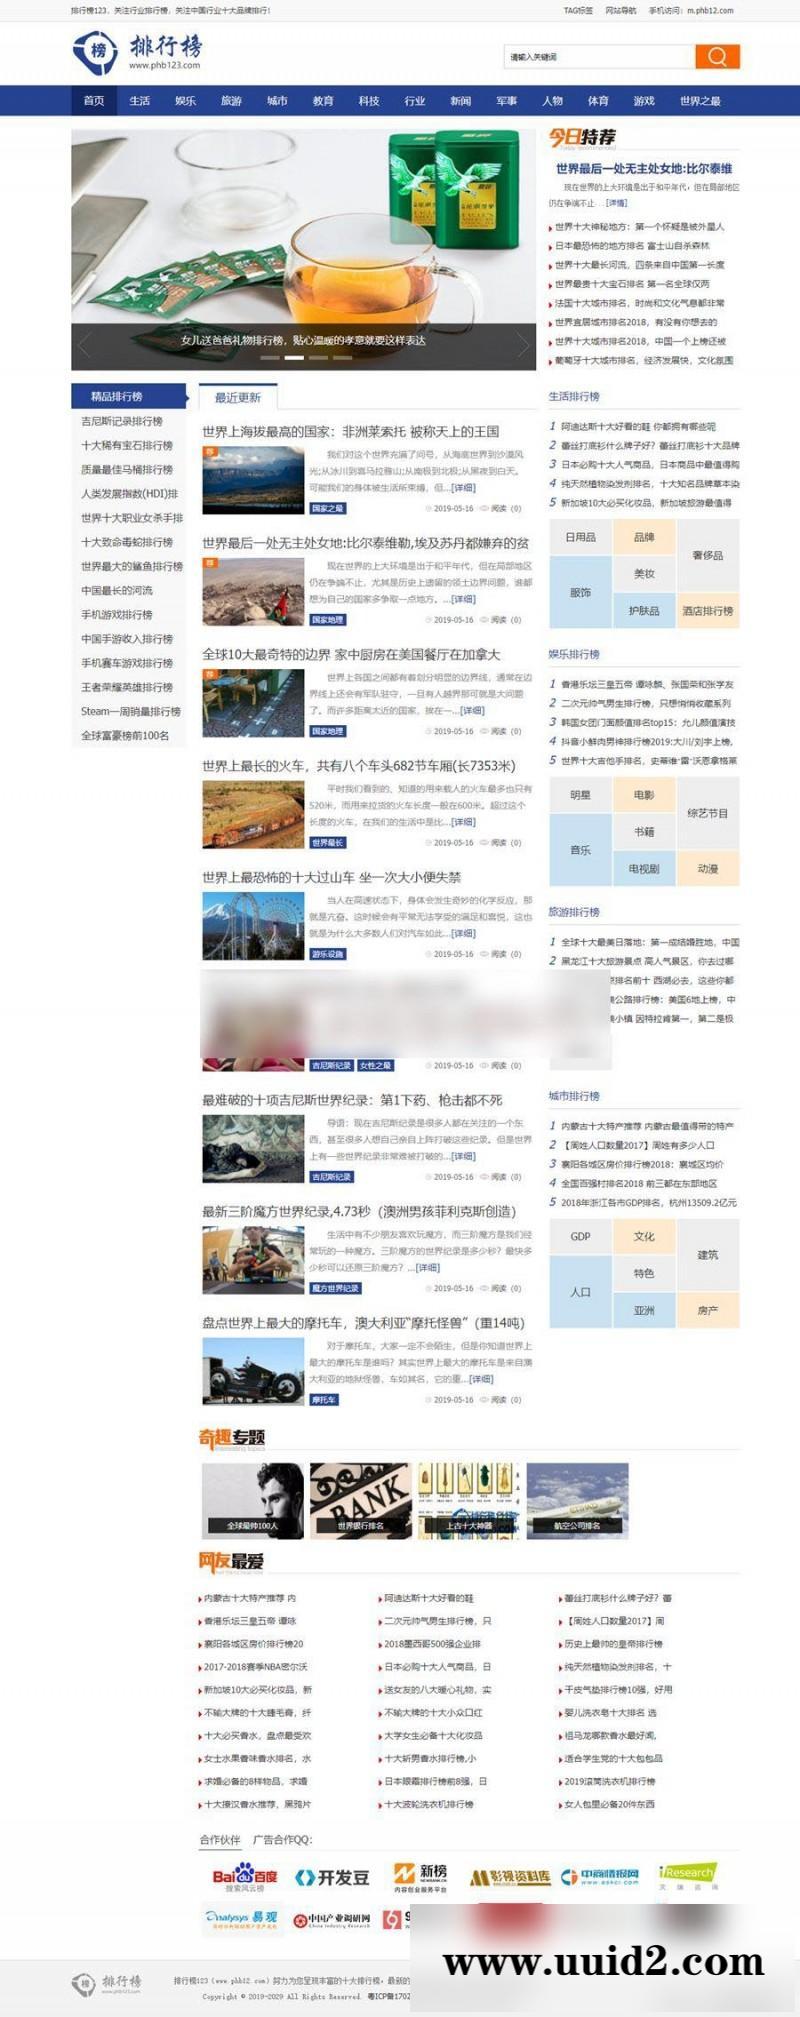Open sidebar link 吉尼斯记录排行榜
This screenshot has height=2017, width=800.
pyautogui.click(x=122, y=421)
